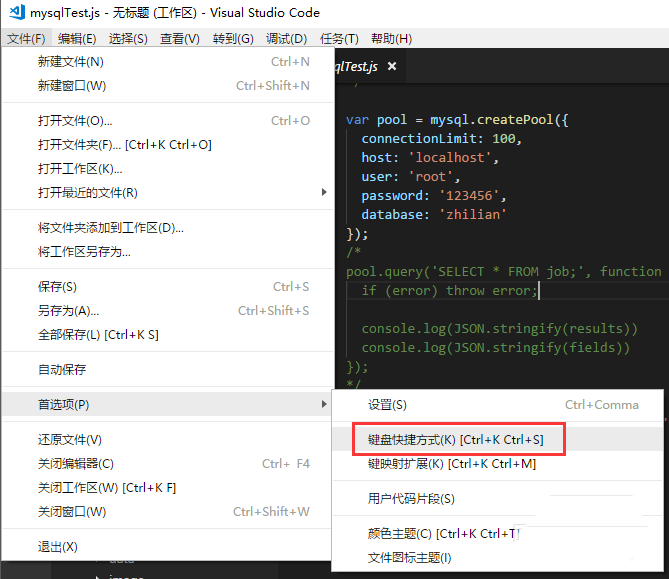669x579 pixels.
Task: Click the VS Code logo icon in title bar
Action: coord(17,12)
